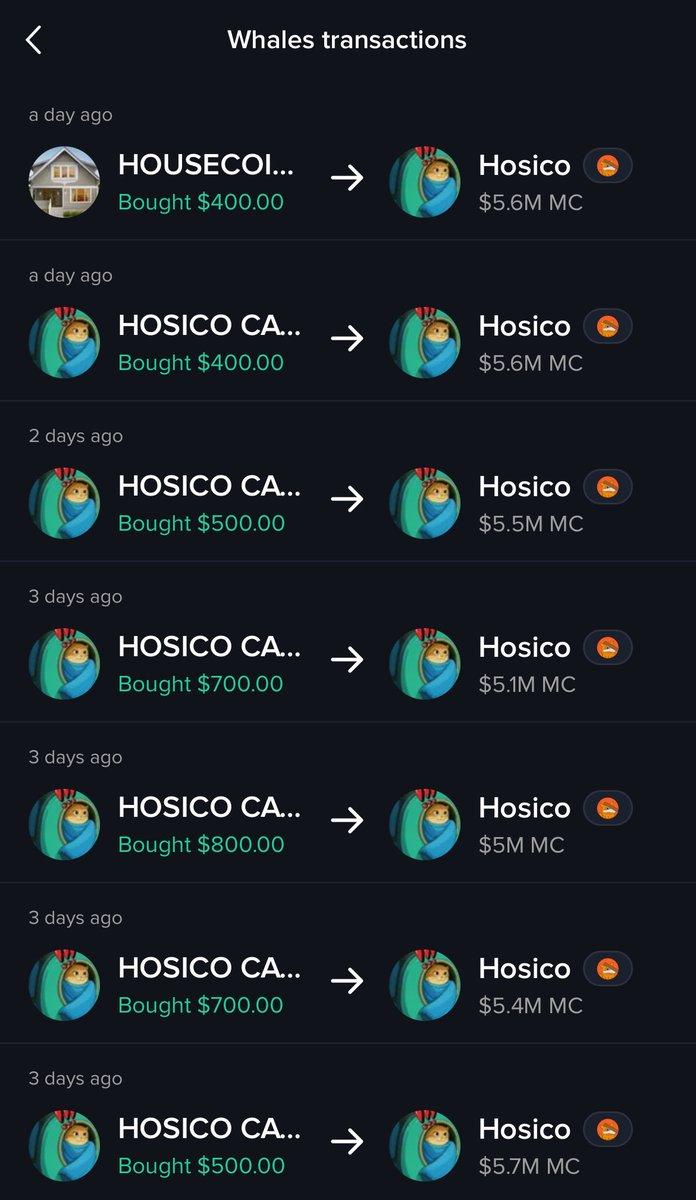Tap the $5.1M MC market cap text
The width and height of the screenshot is (696, 1200).
pos(527,685)
